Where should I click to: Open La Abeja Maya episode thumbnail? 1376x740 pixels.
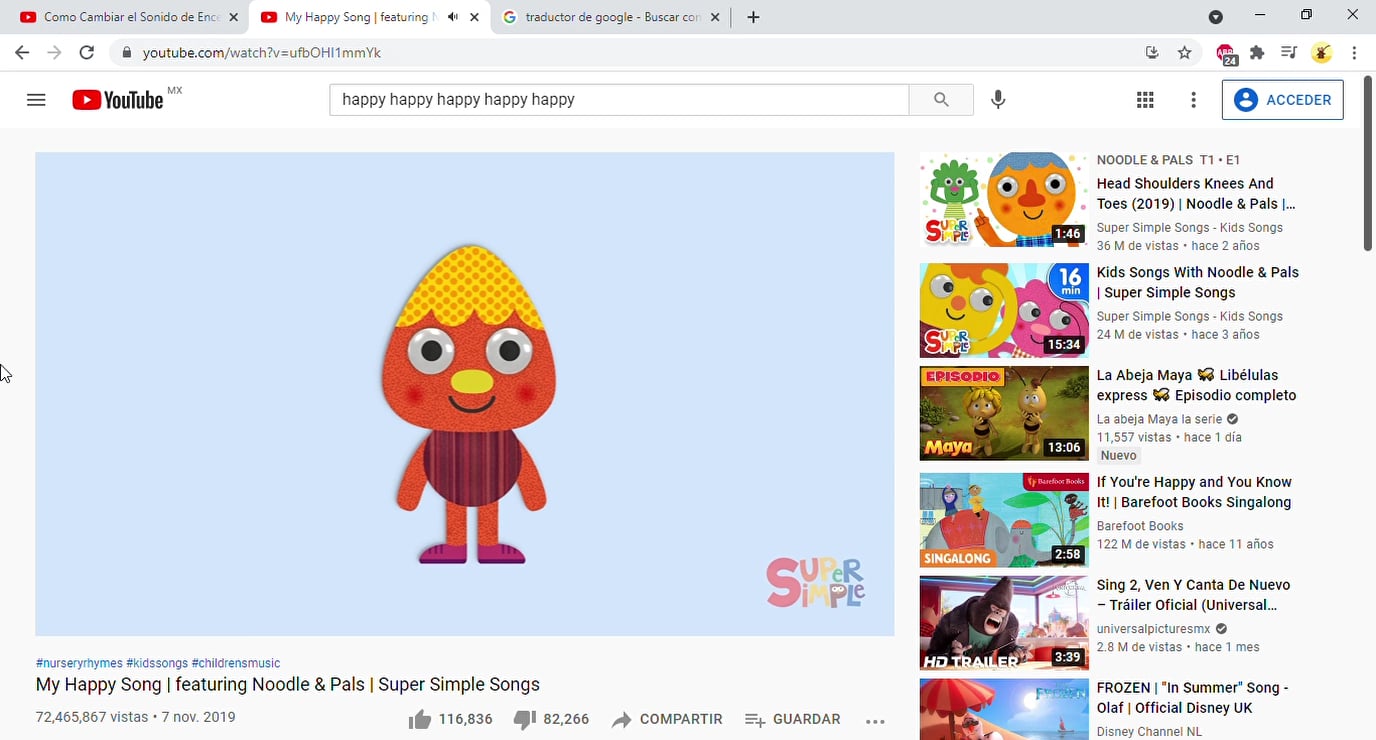1004,413
